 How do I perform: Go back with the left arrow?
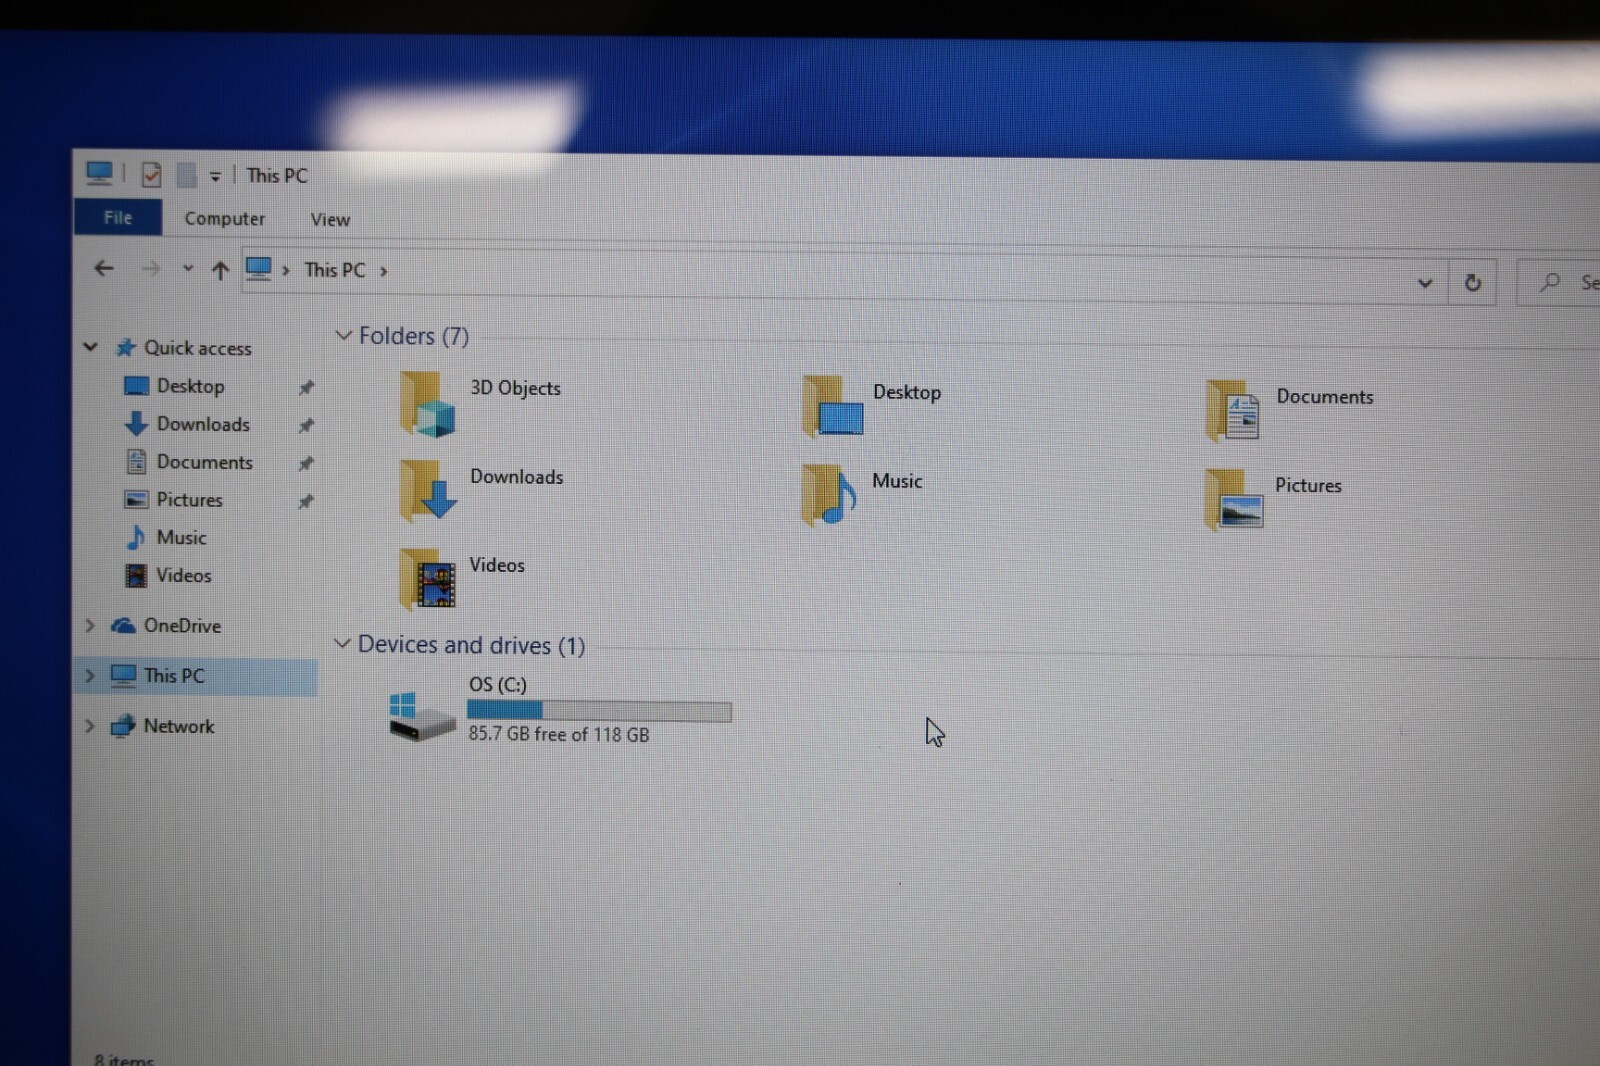[103, 267]
